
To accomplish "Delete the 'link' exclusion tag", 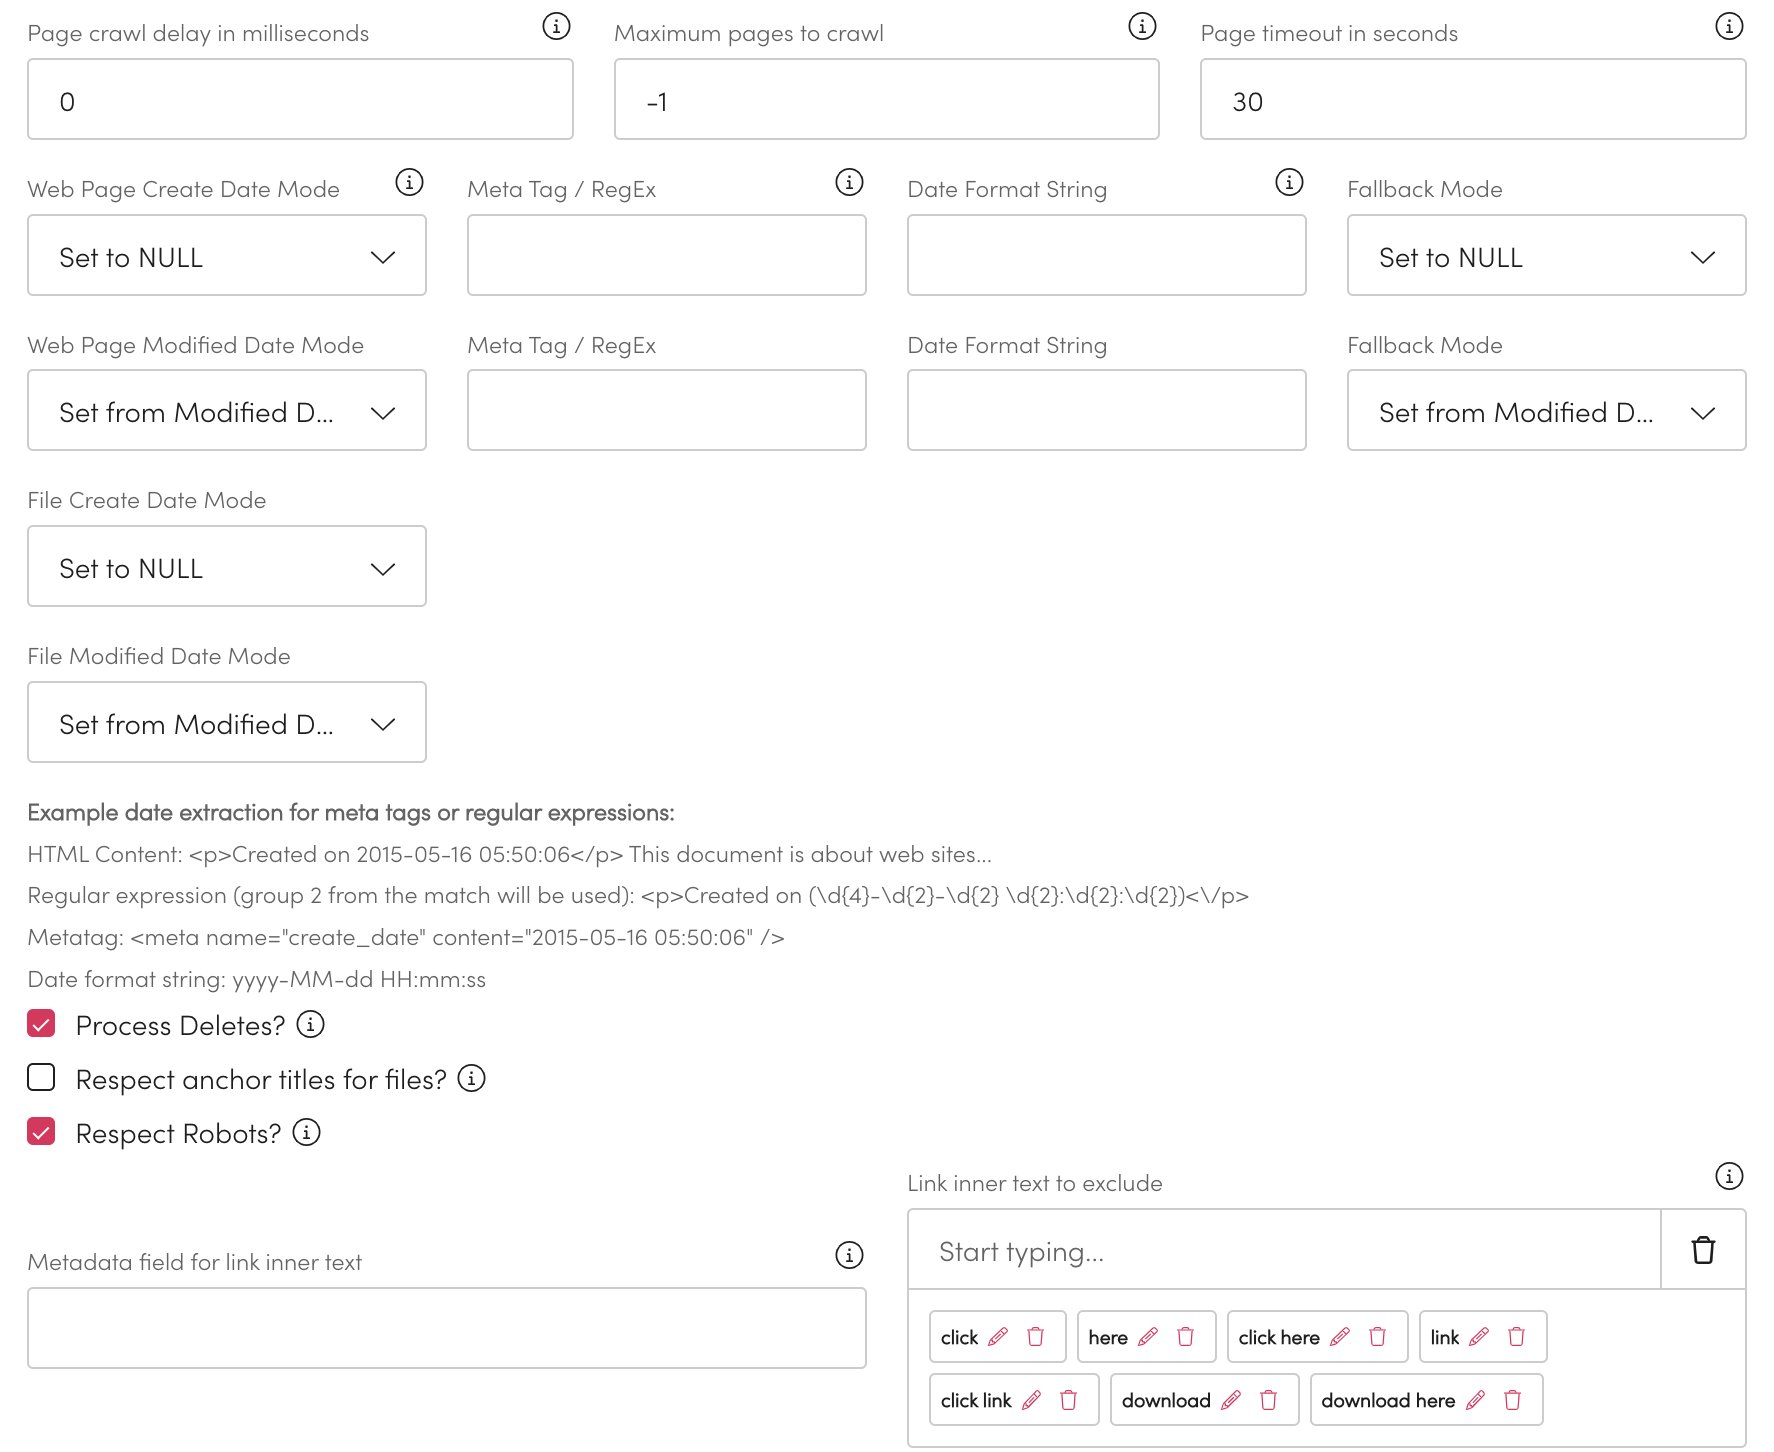I will [1516, 1337].
